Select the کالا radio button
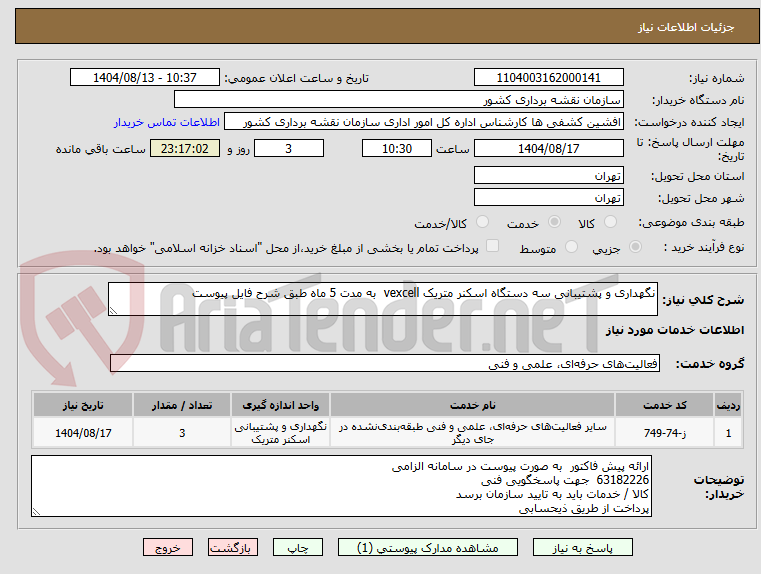The image size is (761, 574). (x=610, y=222)
